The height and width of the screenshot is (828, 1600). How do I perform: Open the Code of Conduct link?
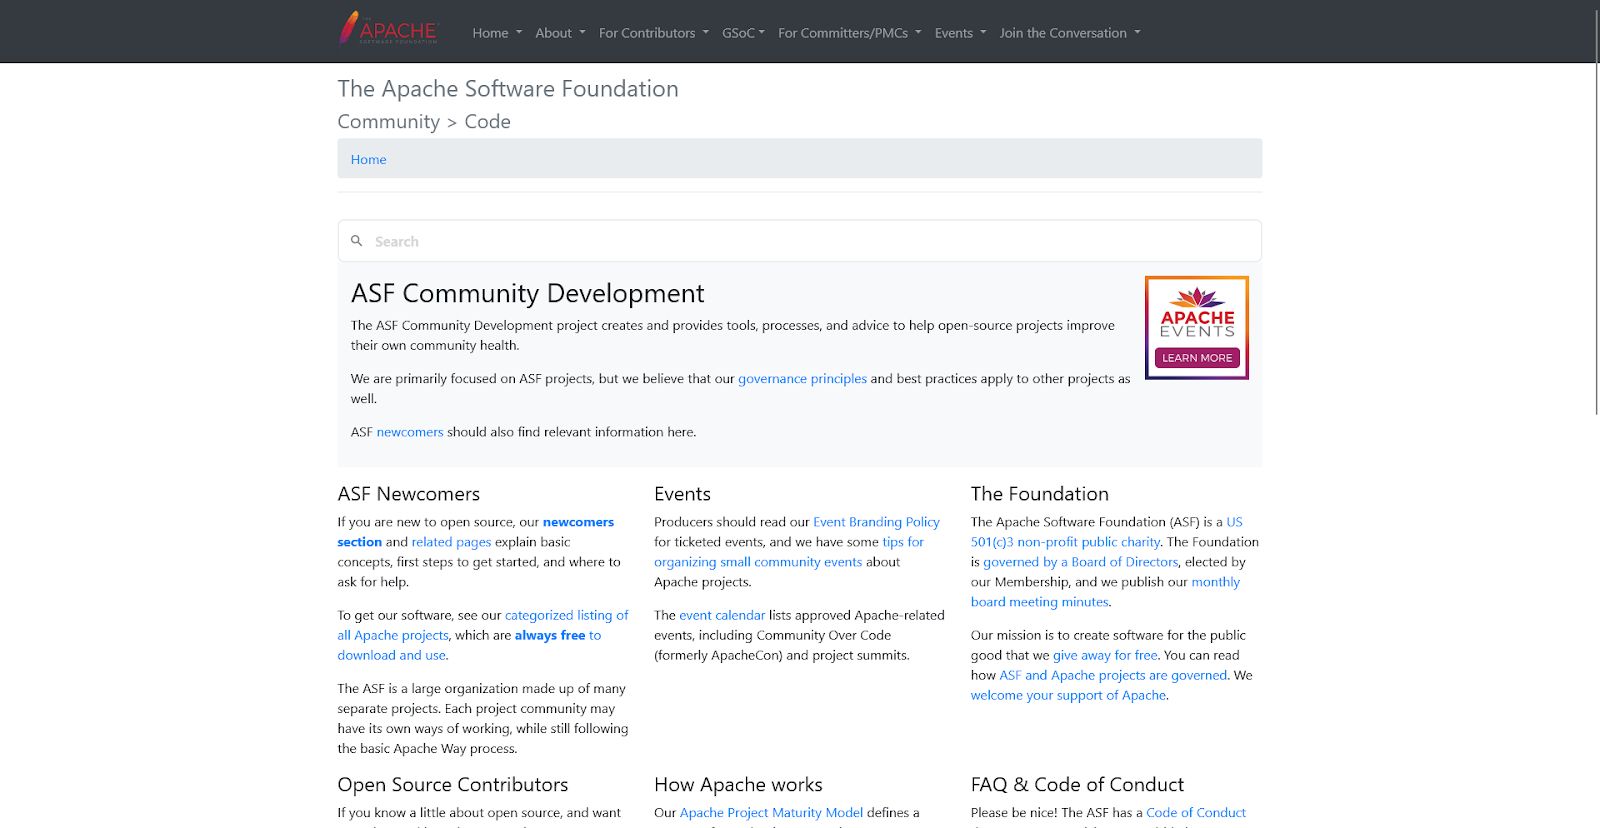pos(1196,813)
